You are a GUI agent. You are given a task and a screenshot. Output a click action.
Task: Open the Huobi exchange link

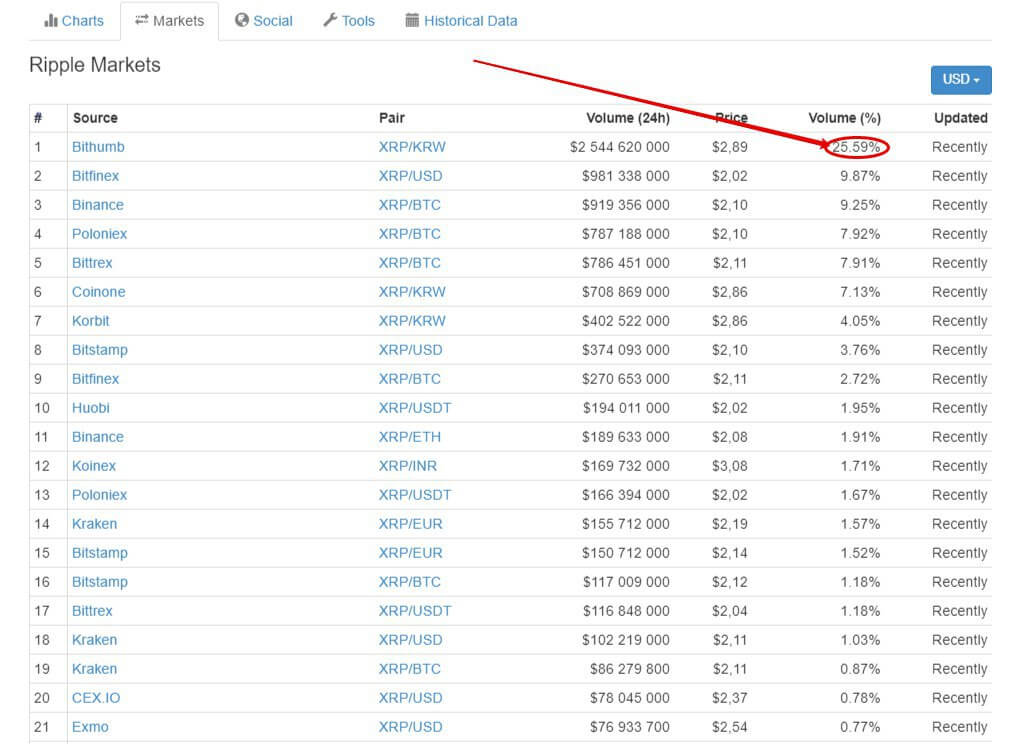(91, 408)
